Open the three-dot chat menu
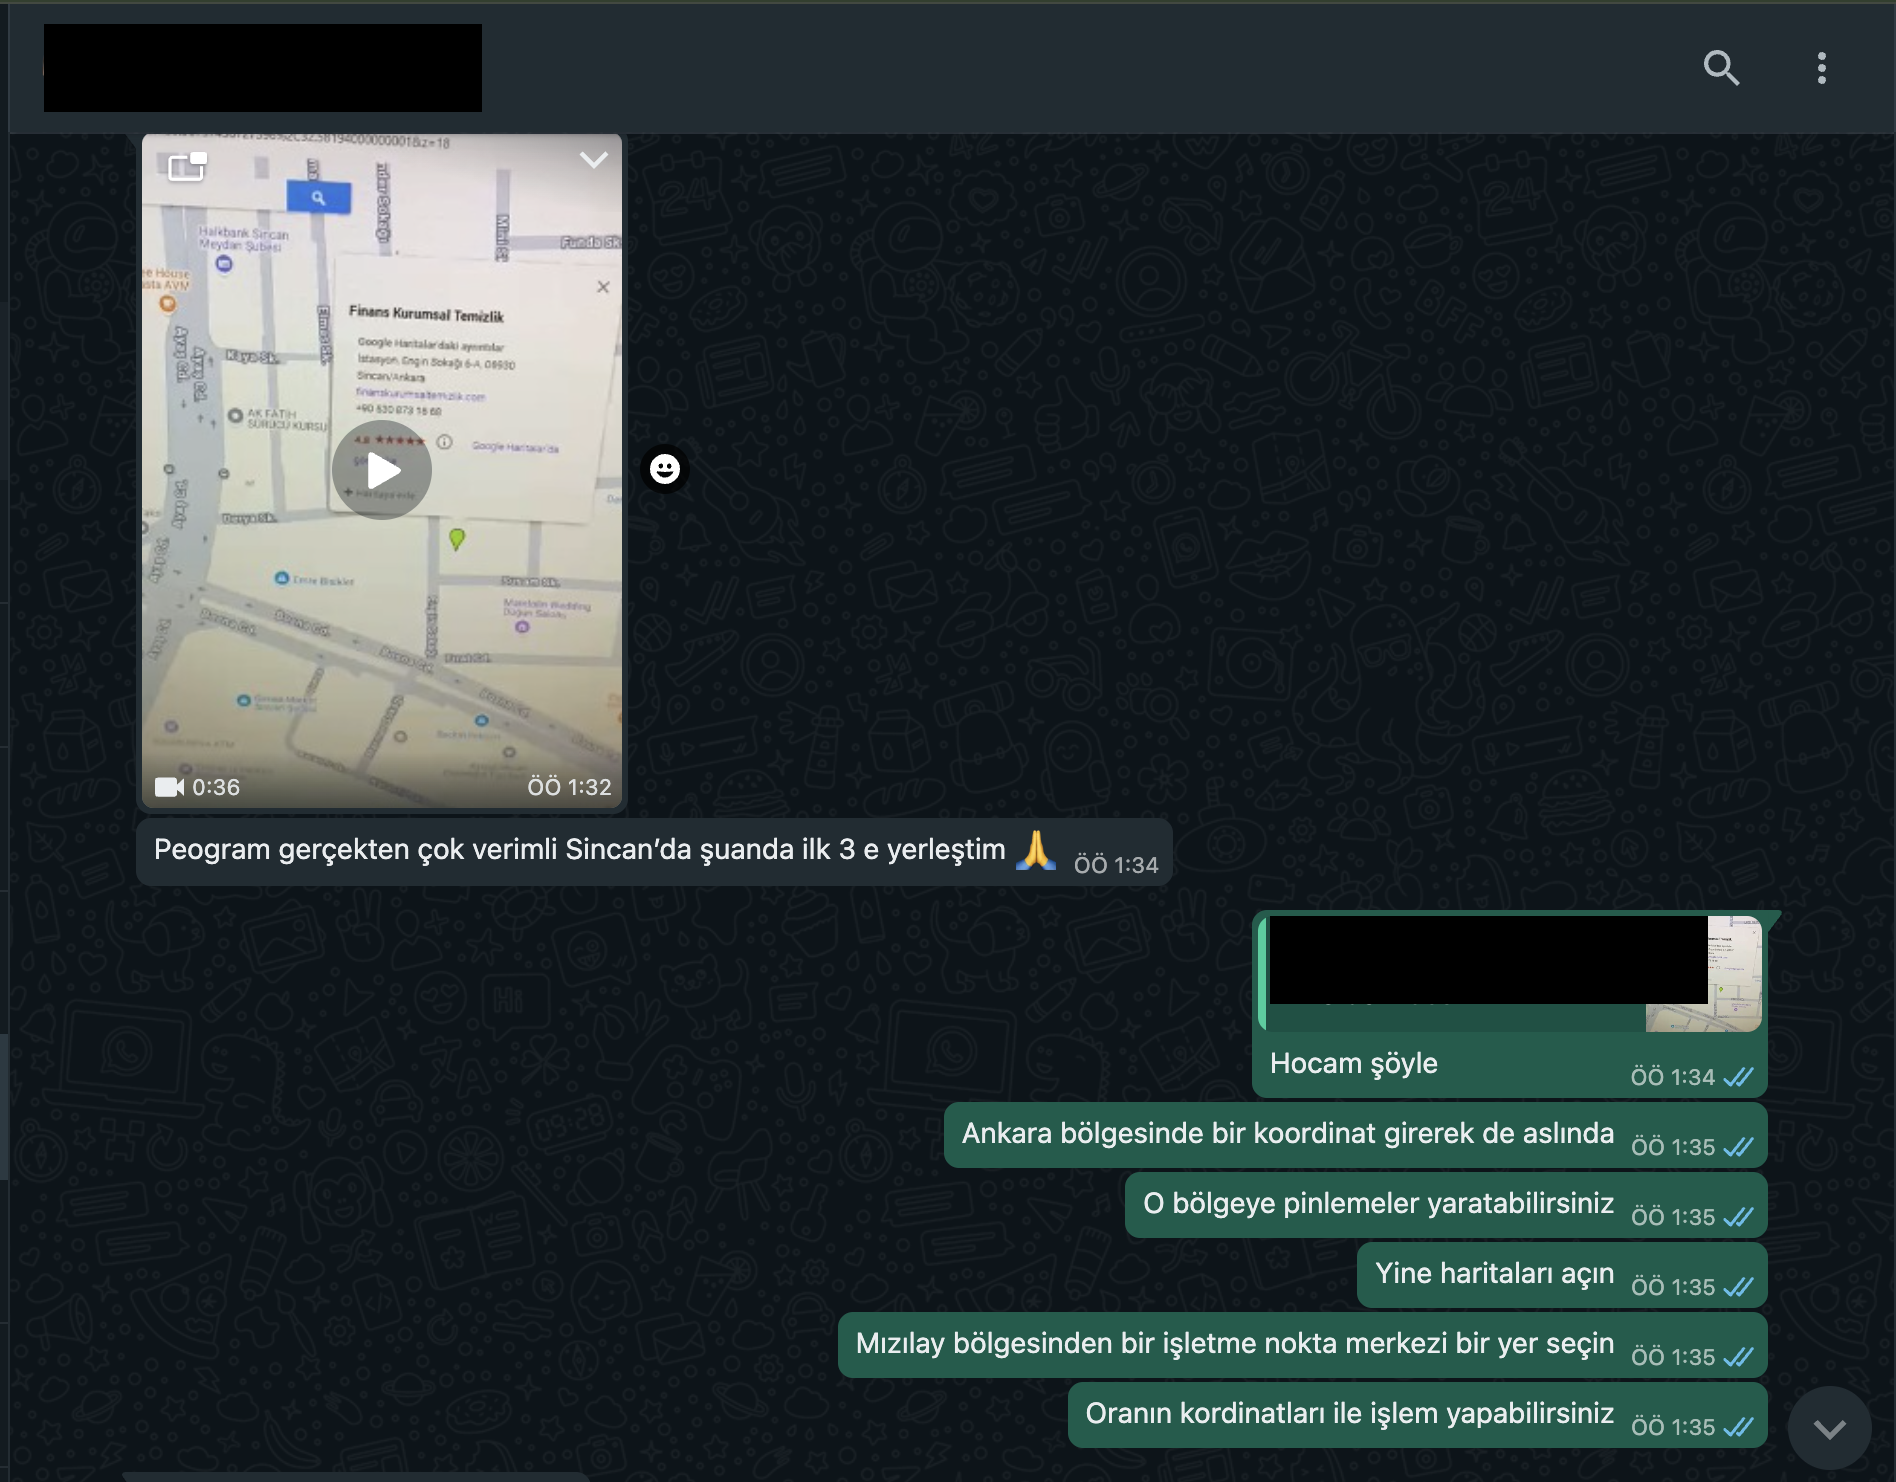The image size is (1896, 1482). click(x=1822, y=68)
